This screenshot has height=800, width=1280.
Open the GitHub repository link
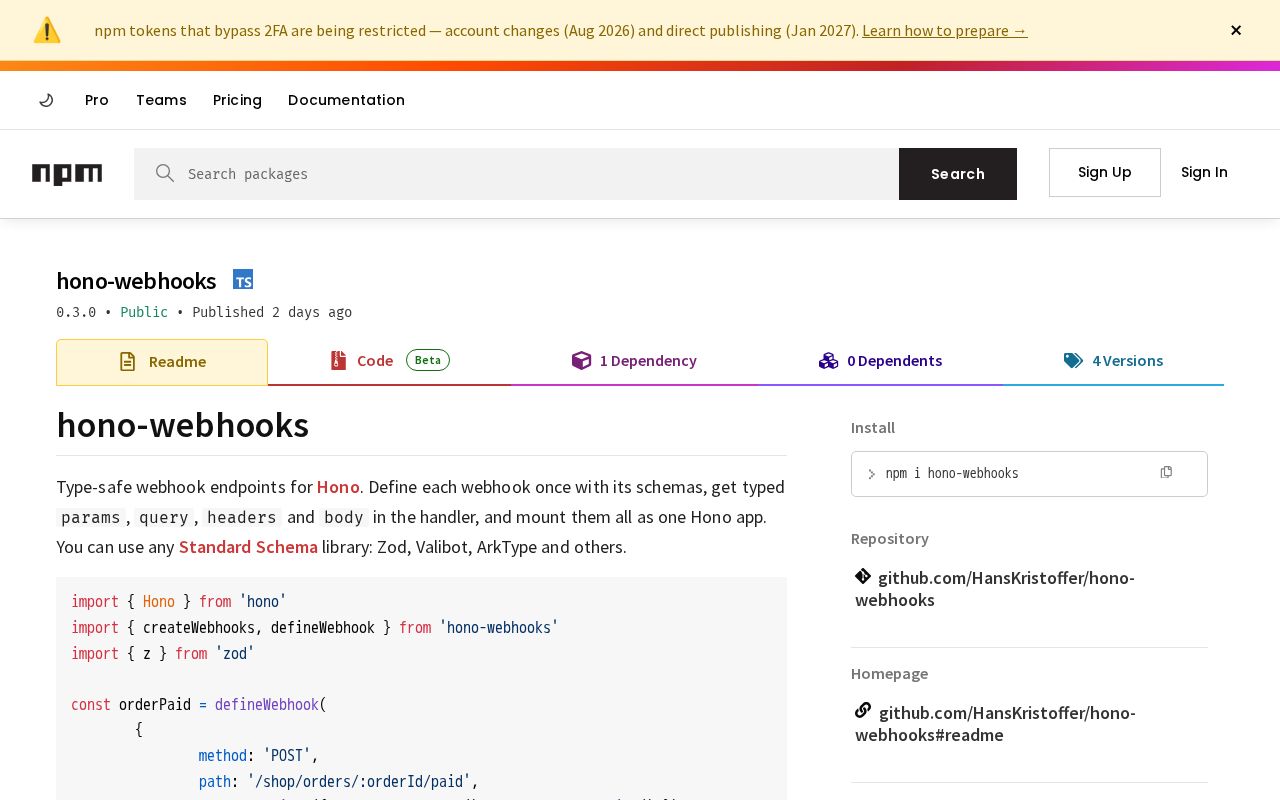tap(995, 588)
